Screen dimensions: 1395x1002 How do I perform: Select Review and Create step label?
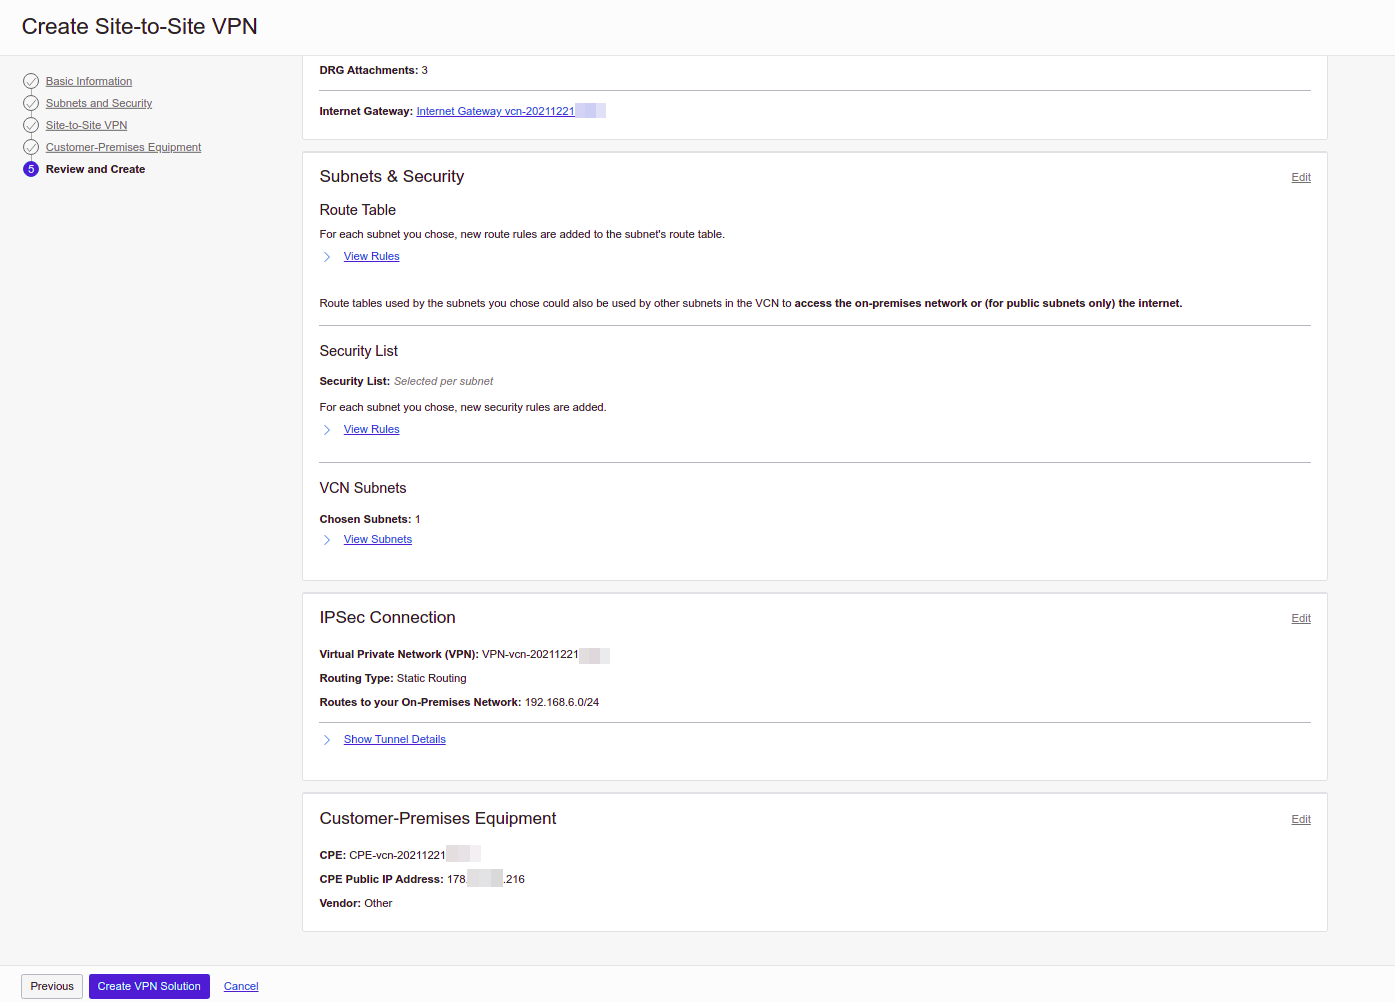(95, 169)
